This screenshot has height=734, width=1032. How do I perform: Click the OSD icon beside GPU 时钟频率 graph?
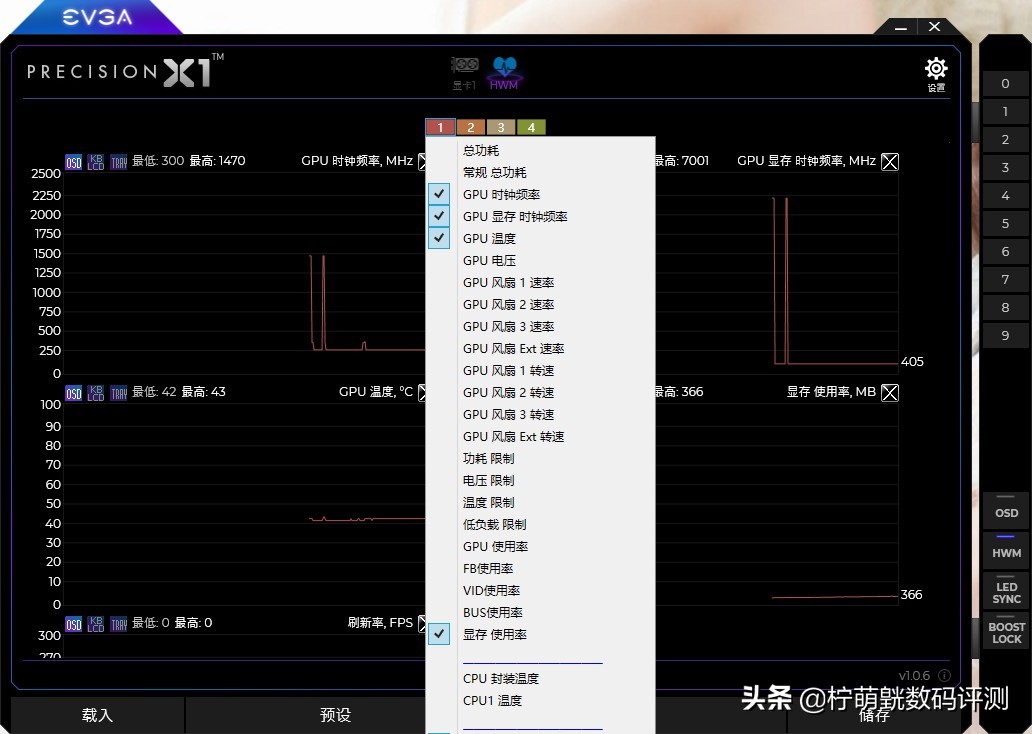tap(73, 161)
